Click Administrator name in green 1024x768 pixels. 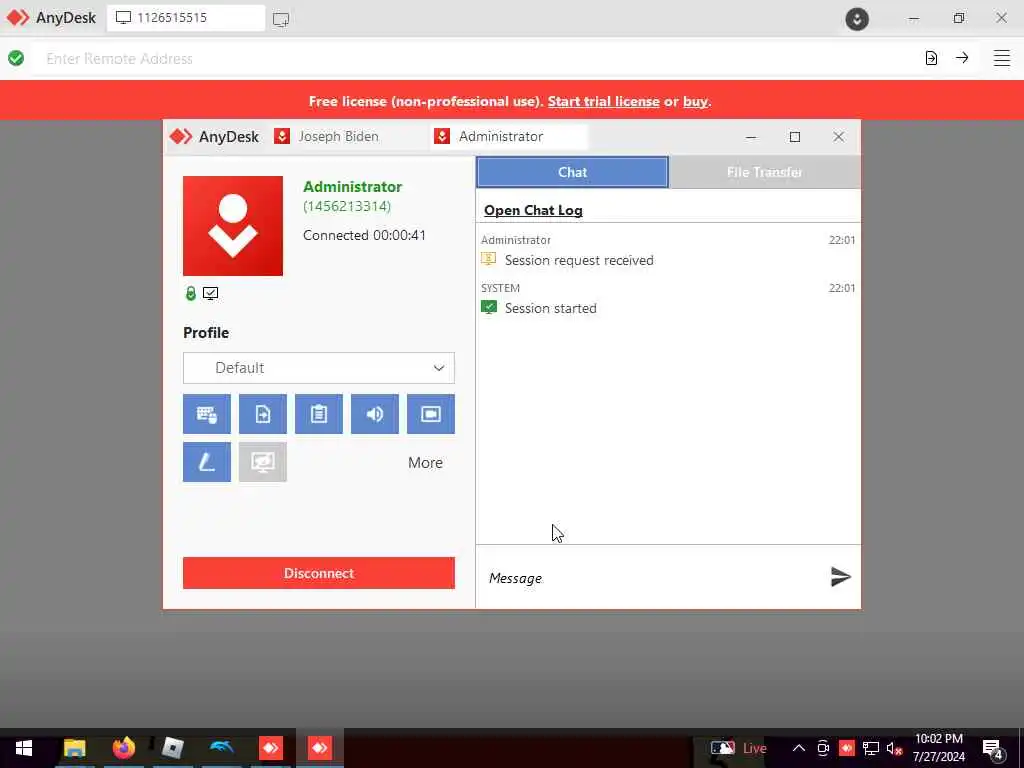353,187
